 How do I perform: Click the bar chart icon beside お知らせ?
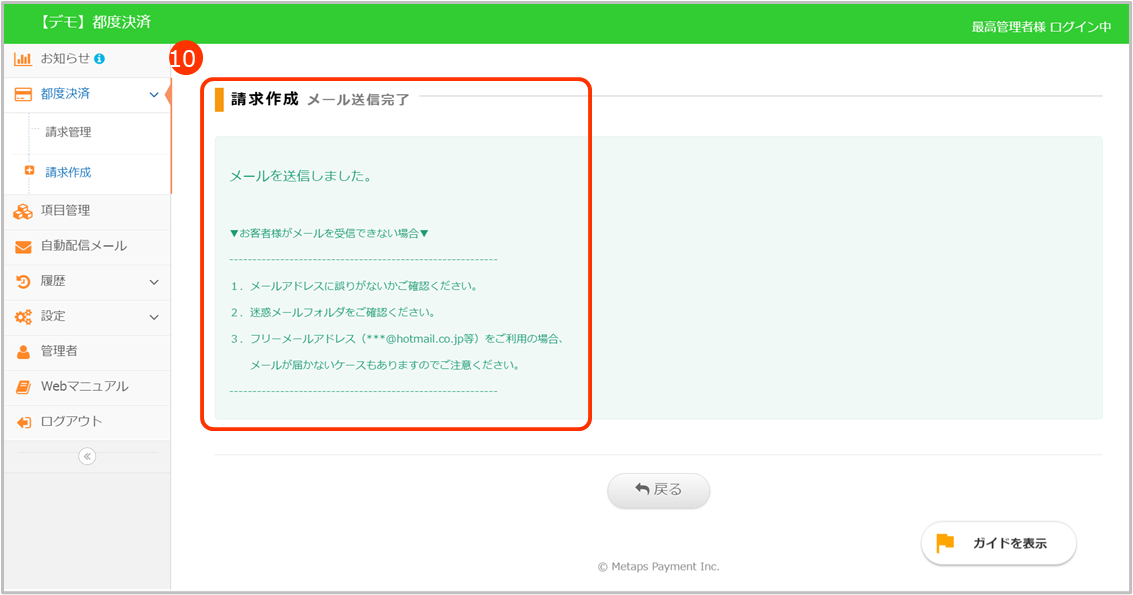pos(23,59)
